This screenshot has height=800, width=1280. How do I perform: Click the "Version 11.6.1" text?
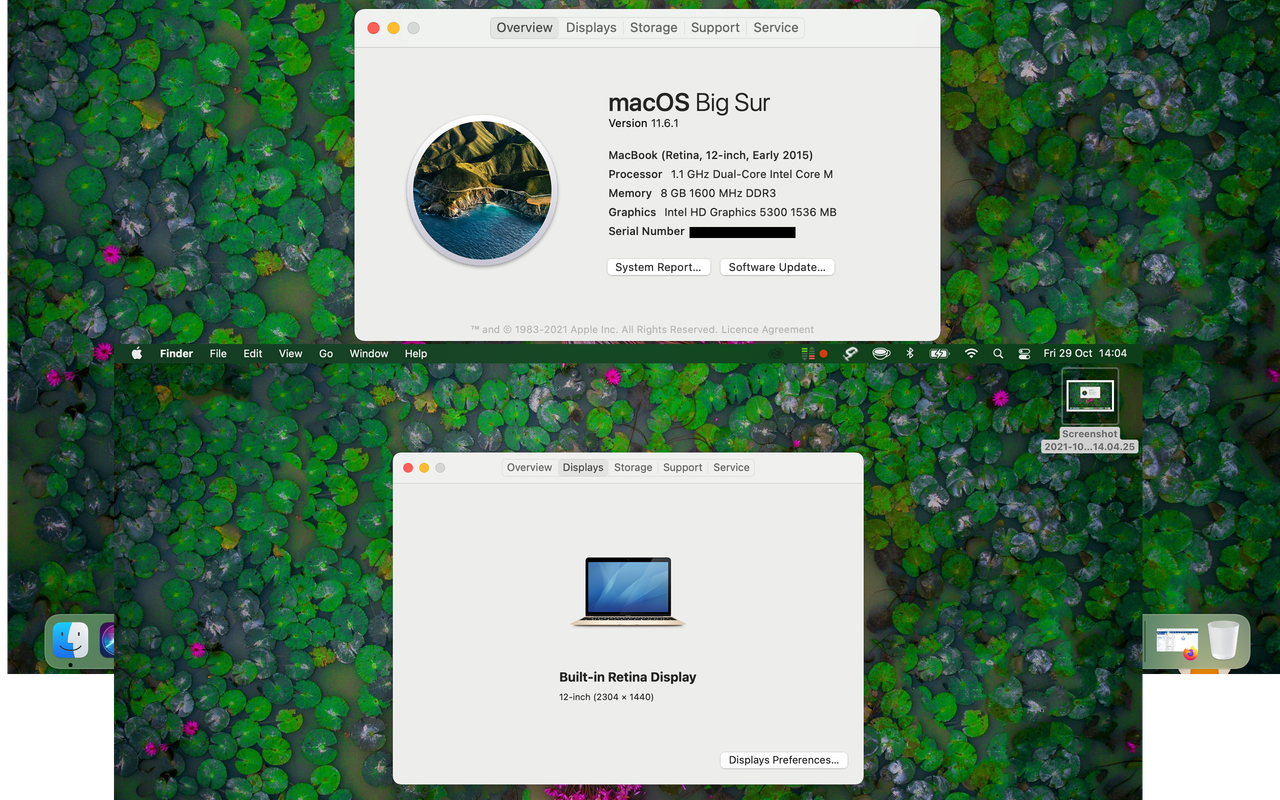(x=644, y=123)
